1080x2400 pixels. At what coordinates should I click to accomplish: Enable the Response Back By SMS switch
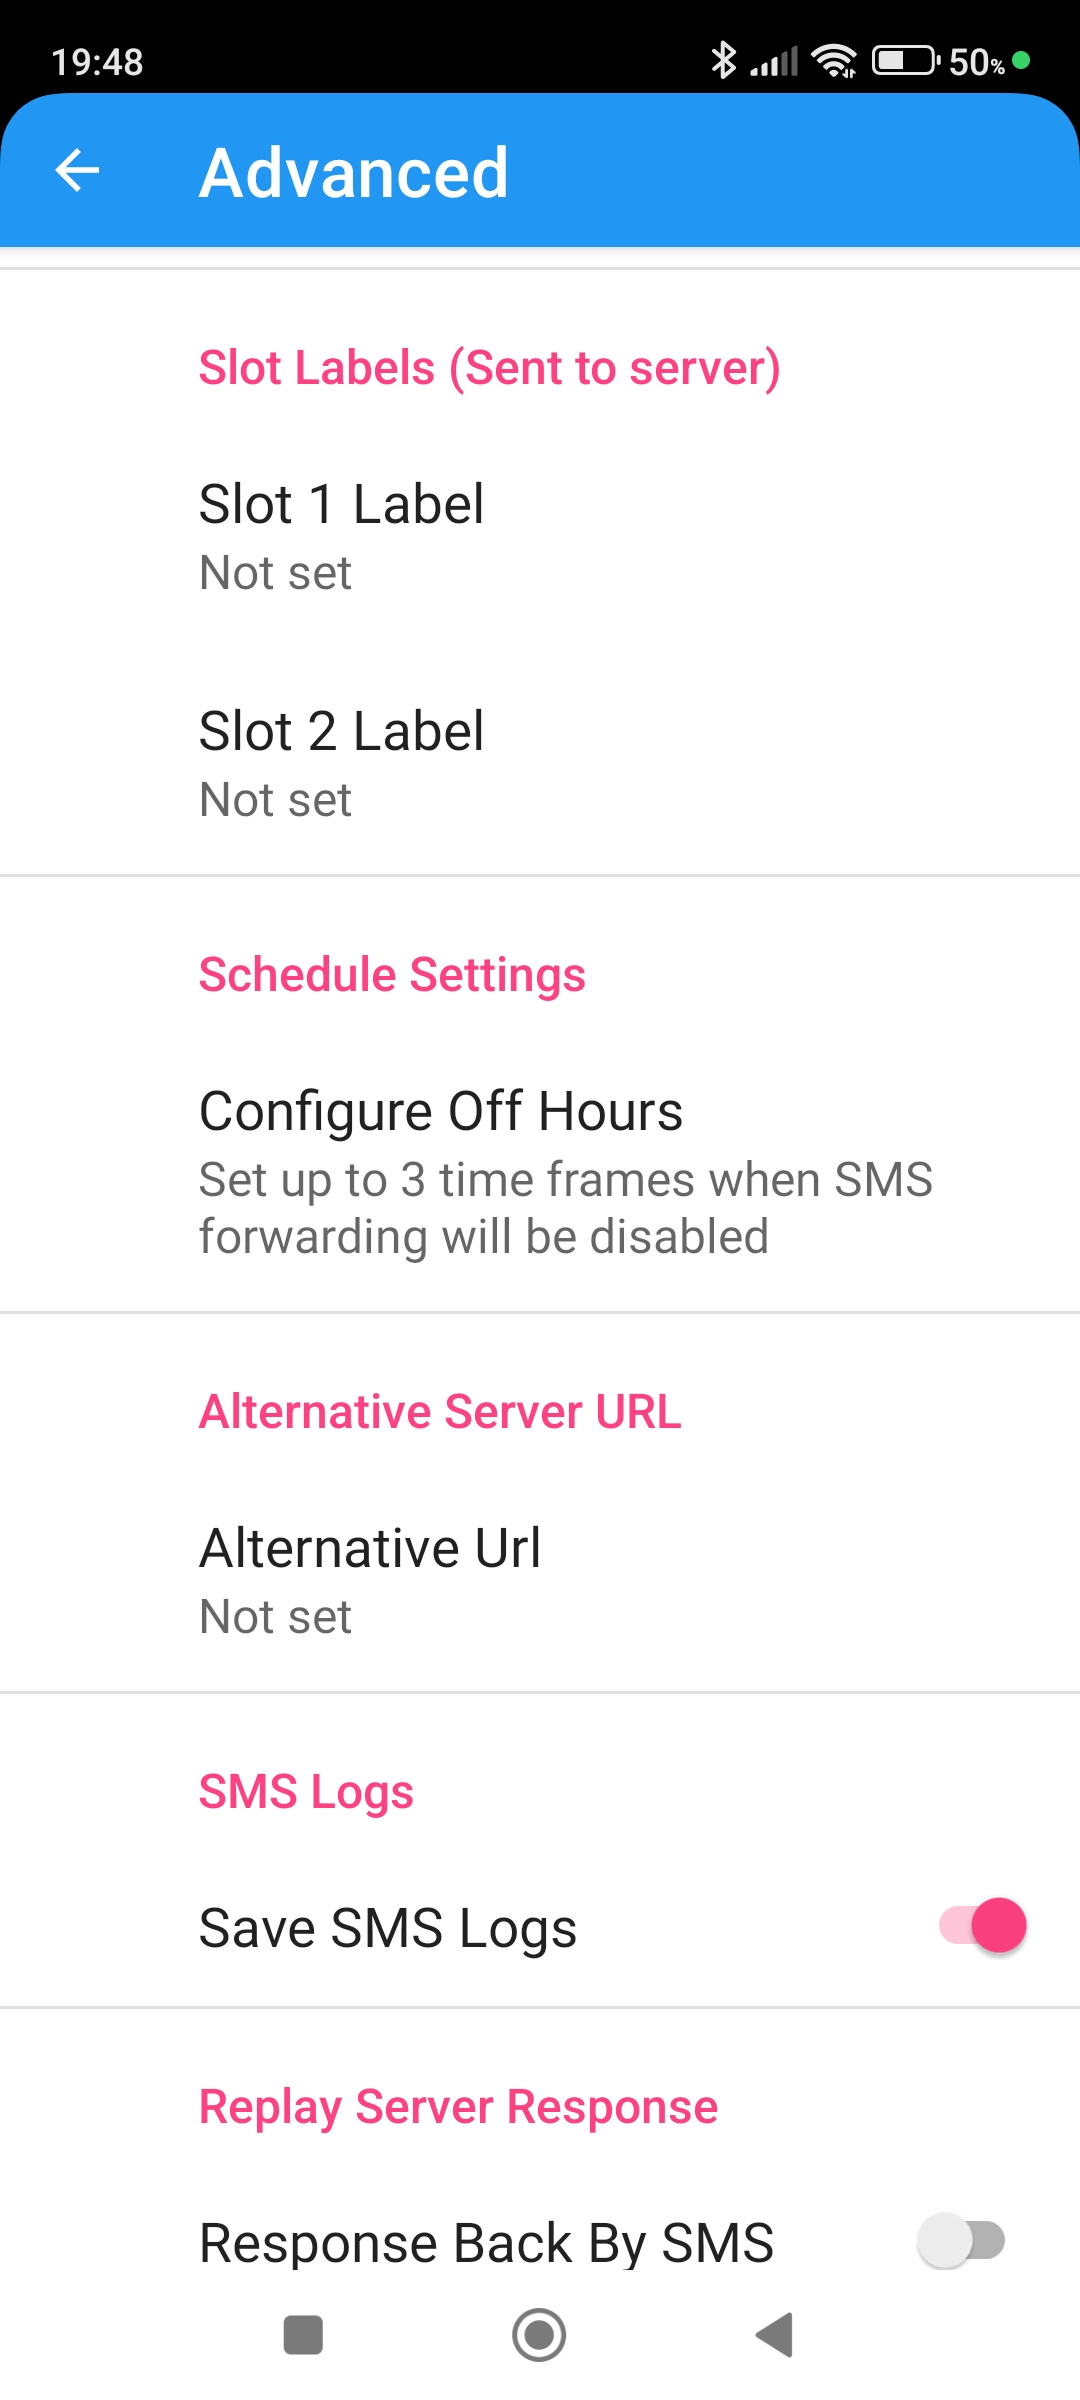pyautogui.click(x=961, y=2240)
